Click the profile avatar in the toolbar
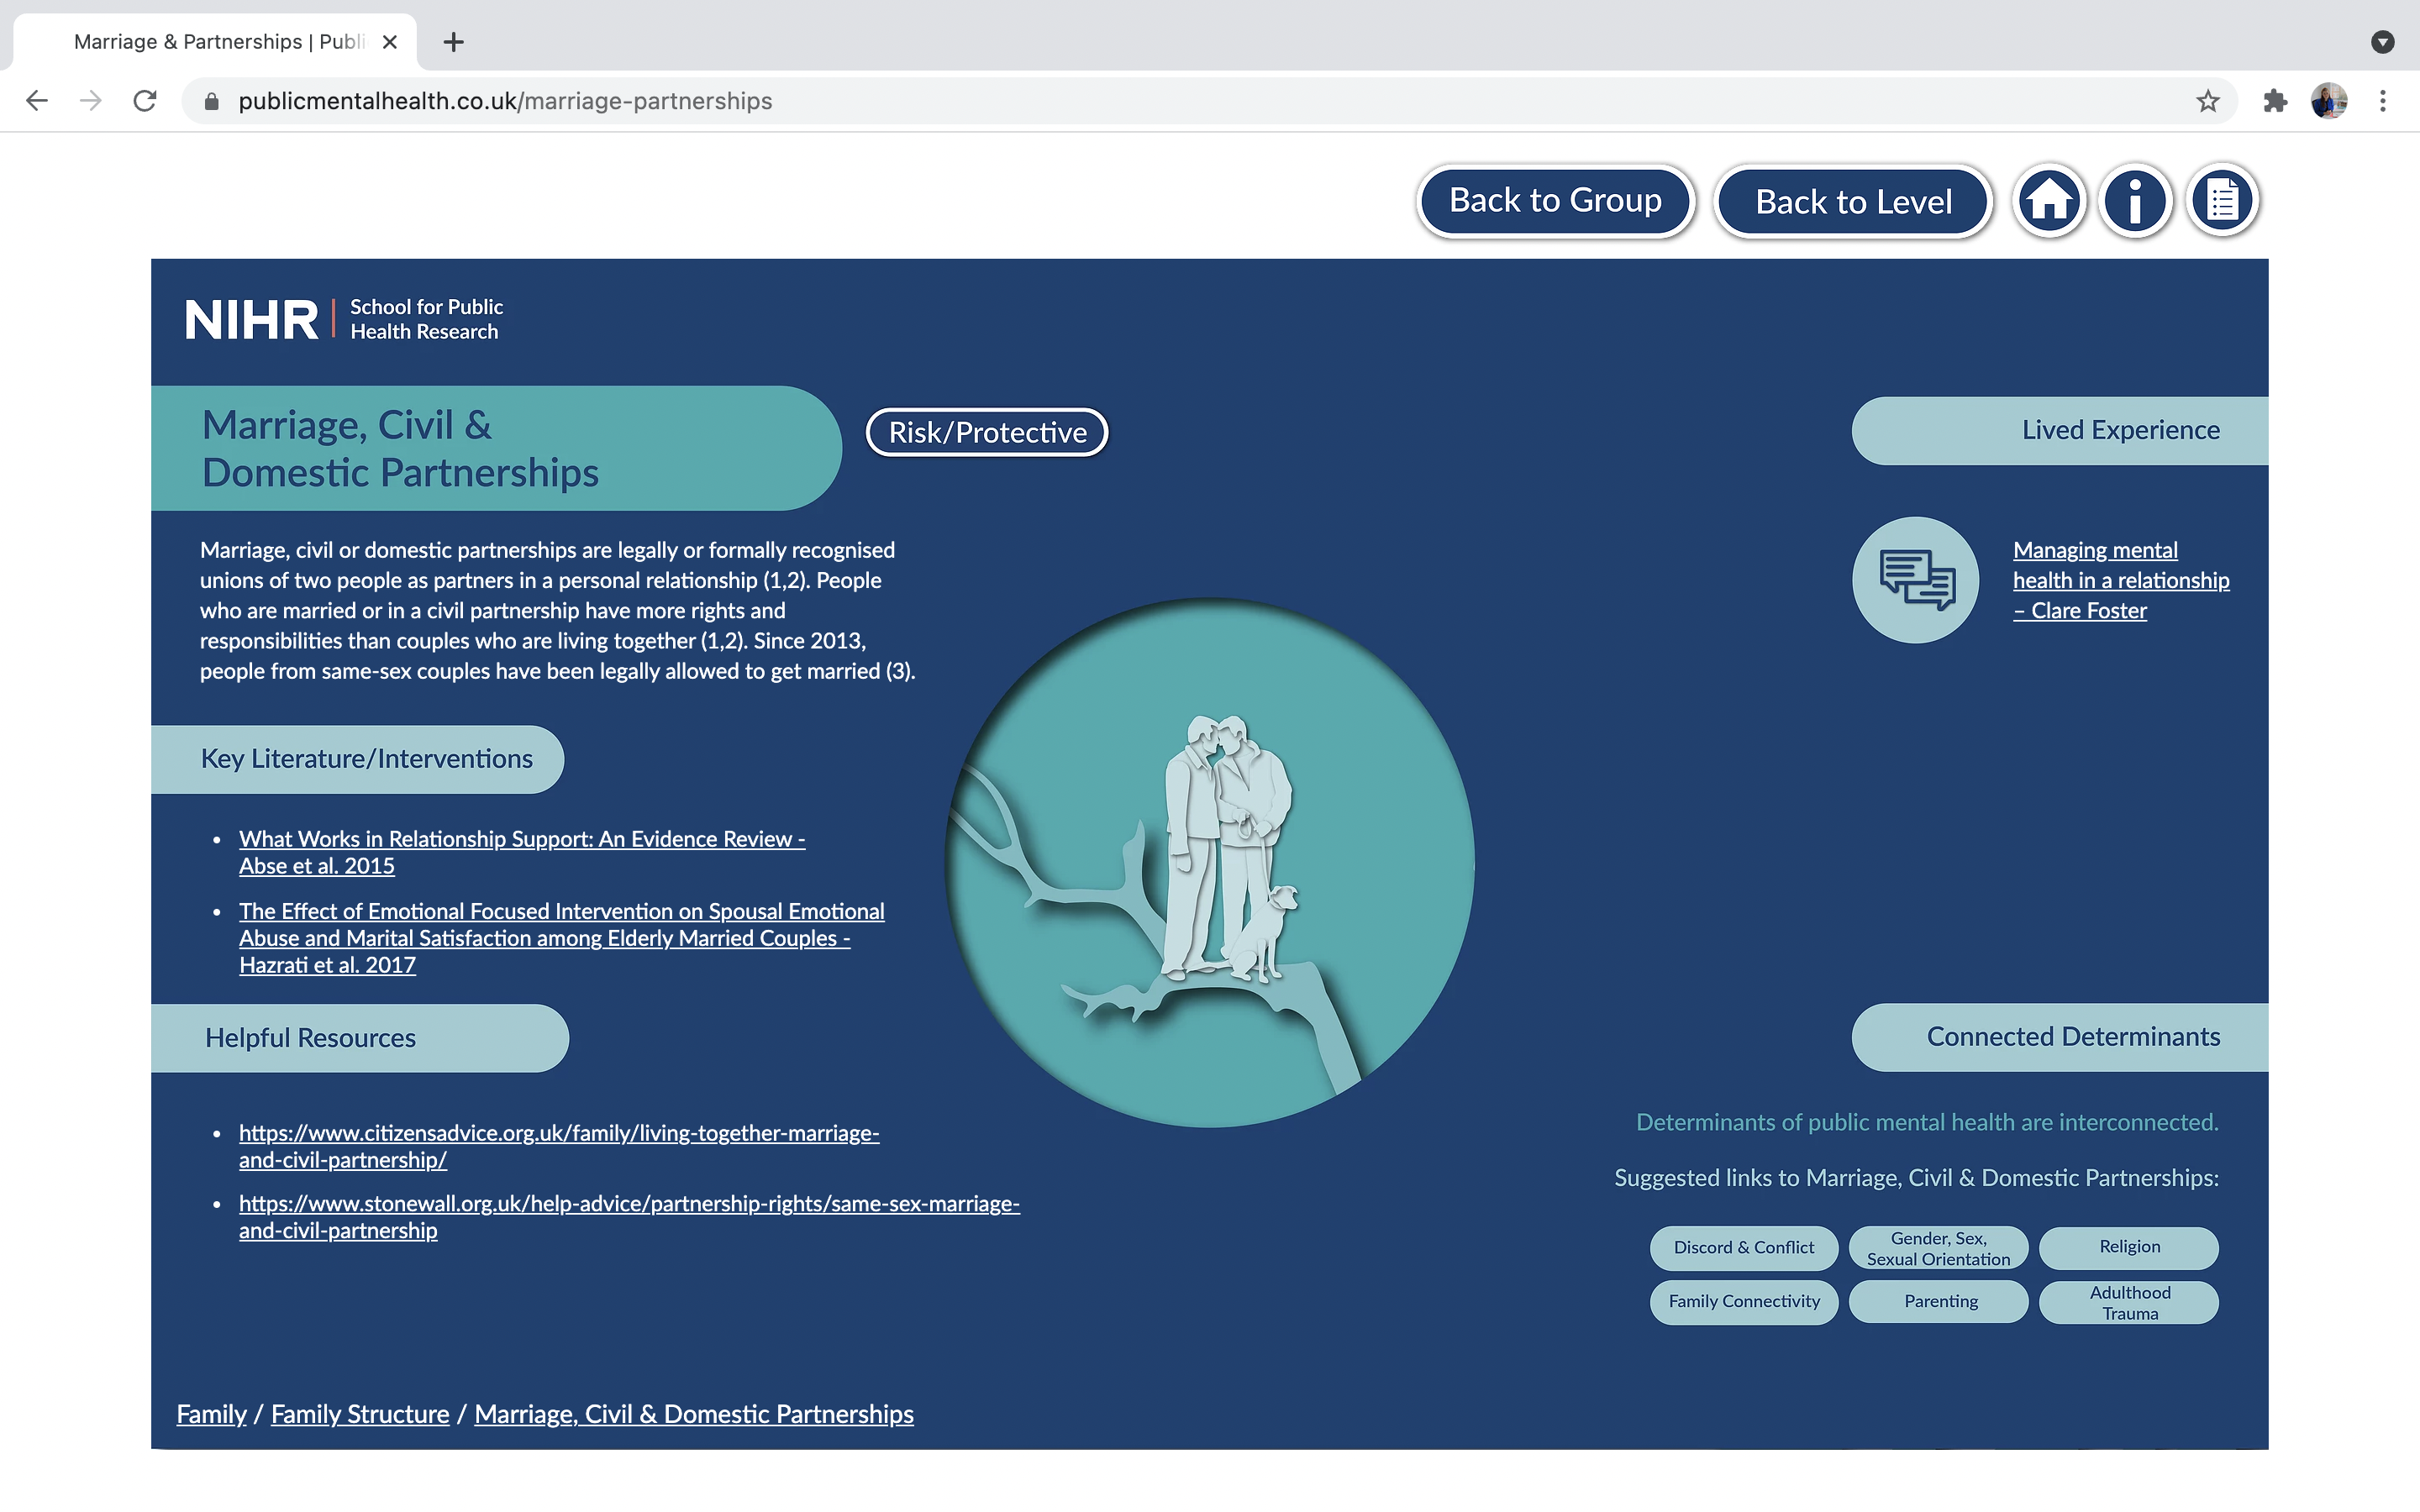Viewport: 2420px width, 1512px height. [2328, 101]
